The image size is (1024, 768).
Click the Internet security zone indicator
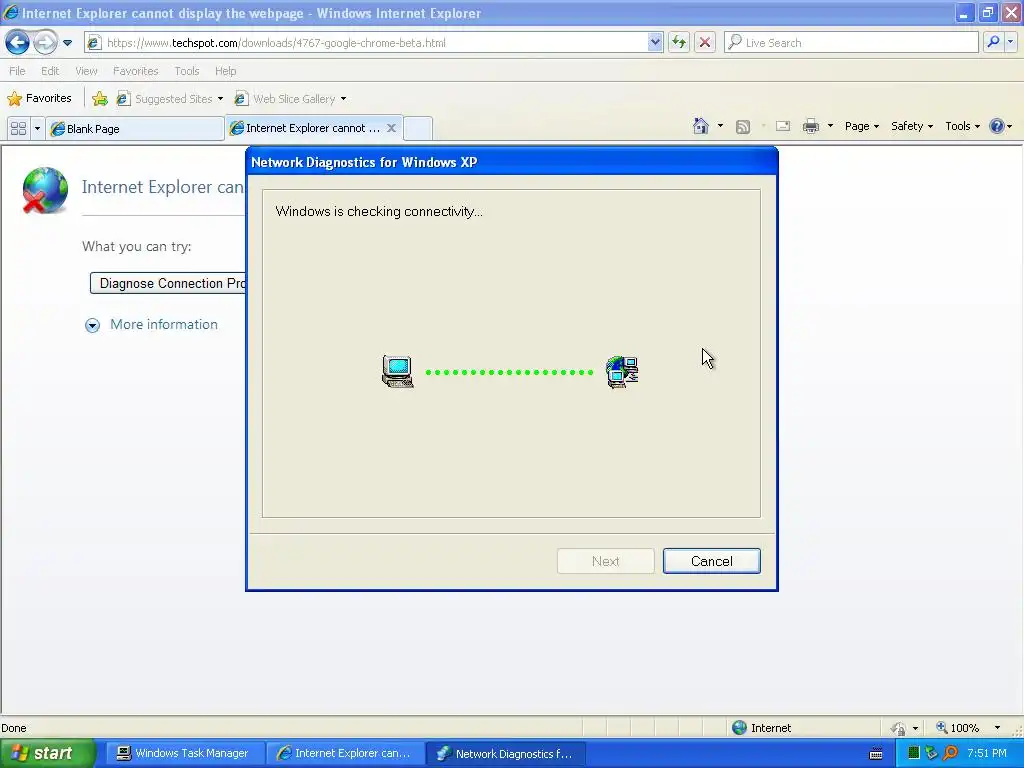click(x=761, y=728)
